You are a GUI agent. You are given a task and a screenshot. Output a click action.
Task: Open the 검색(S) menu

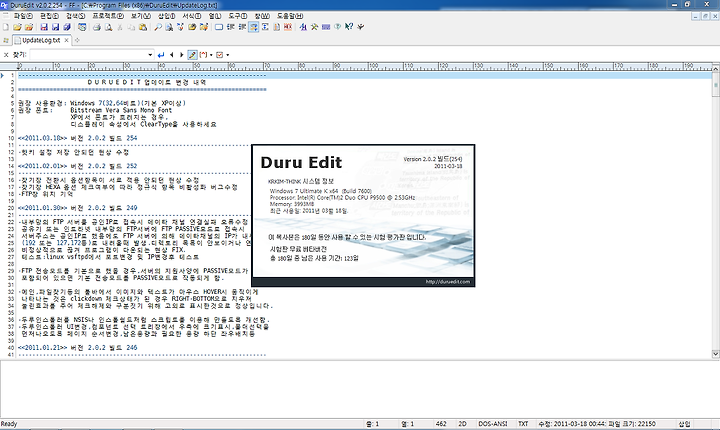coord(75,16)
